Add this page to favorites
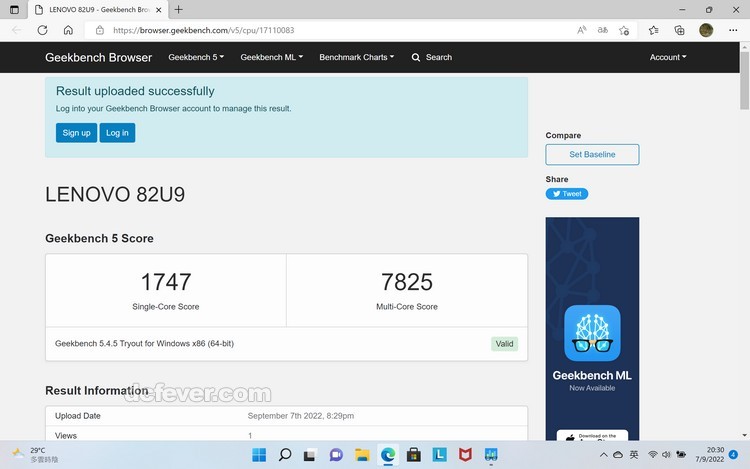 pyautogui.click(x=624, y=31)
